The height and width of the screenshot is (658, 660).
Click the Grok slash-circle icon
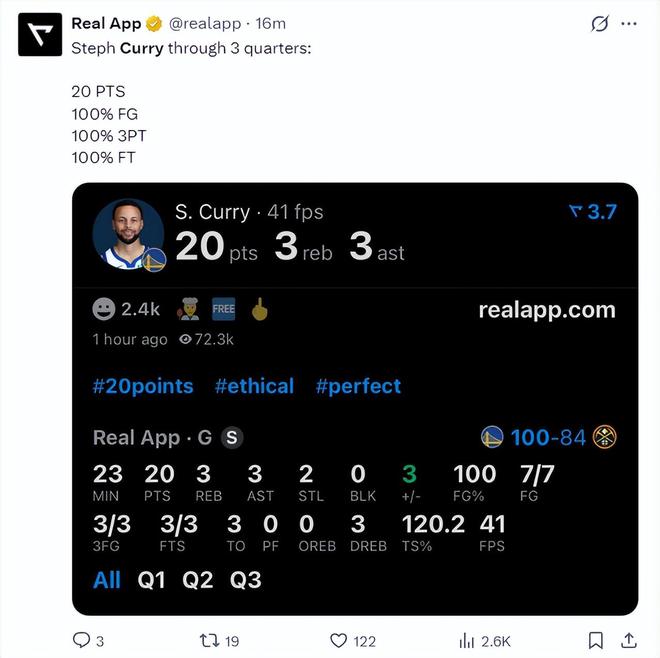599,24
